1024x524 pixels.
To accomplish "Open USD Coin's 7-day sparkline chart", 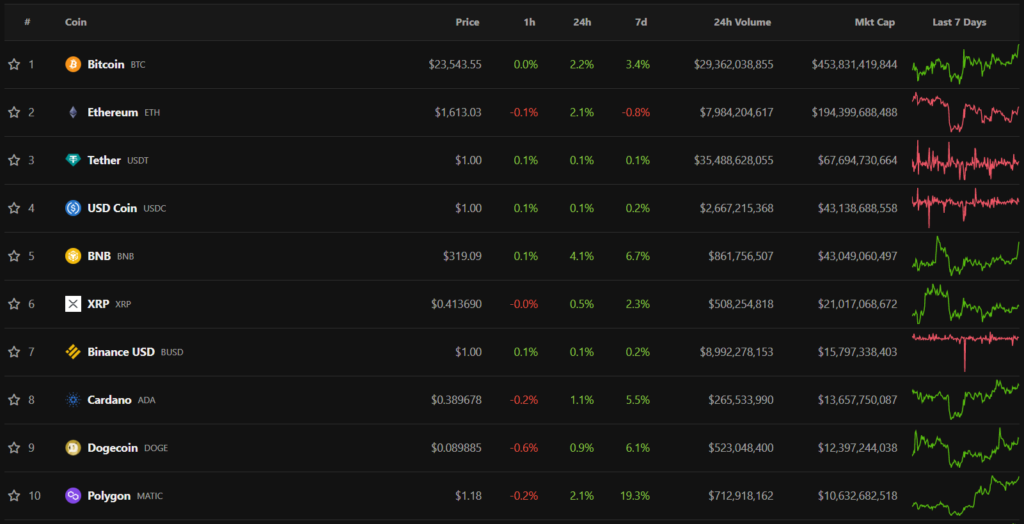I will 966,207.
